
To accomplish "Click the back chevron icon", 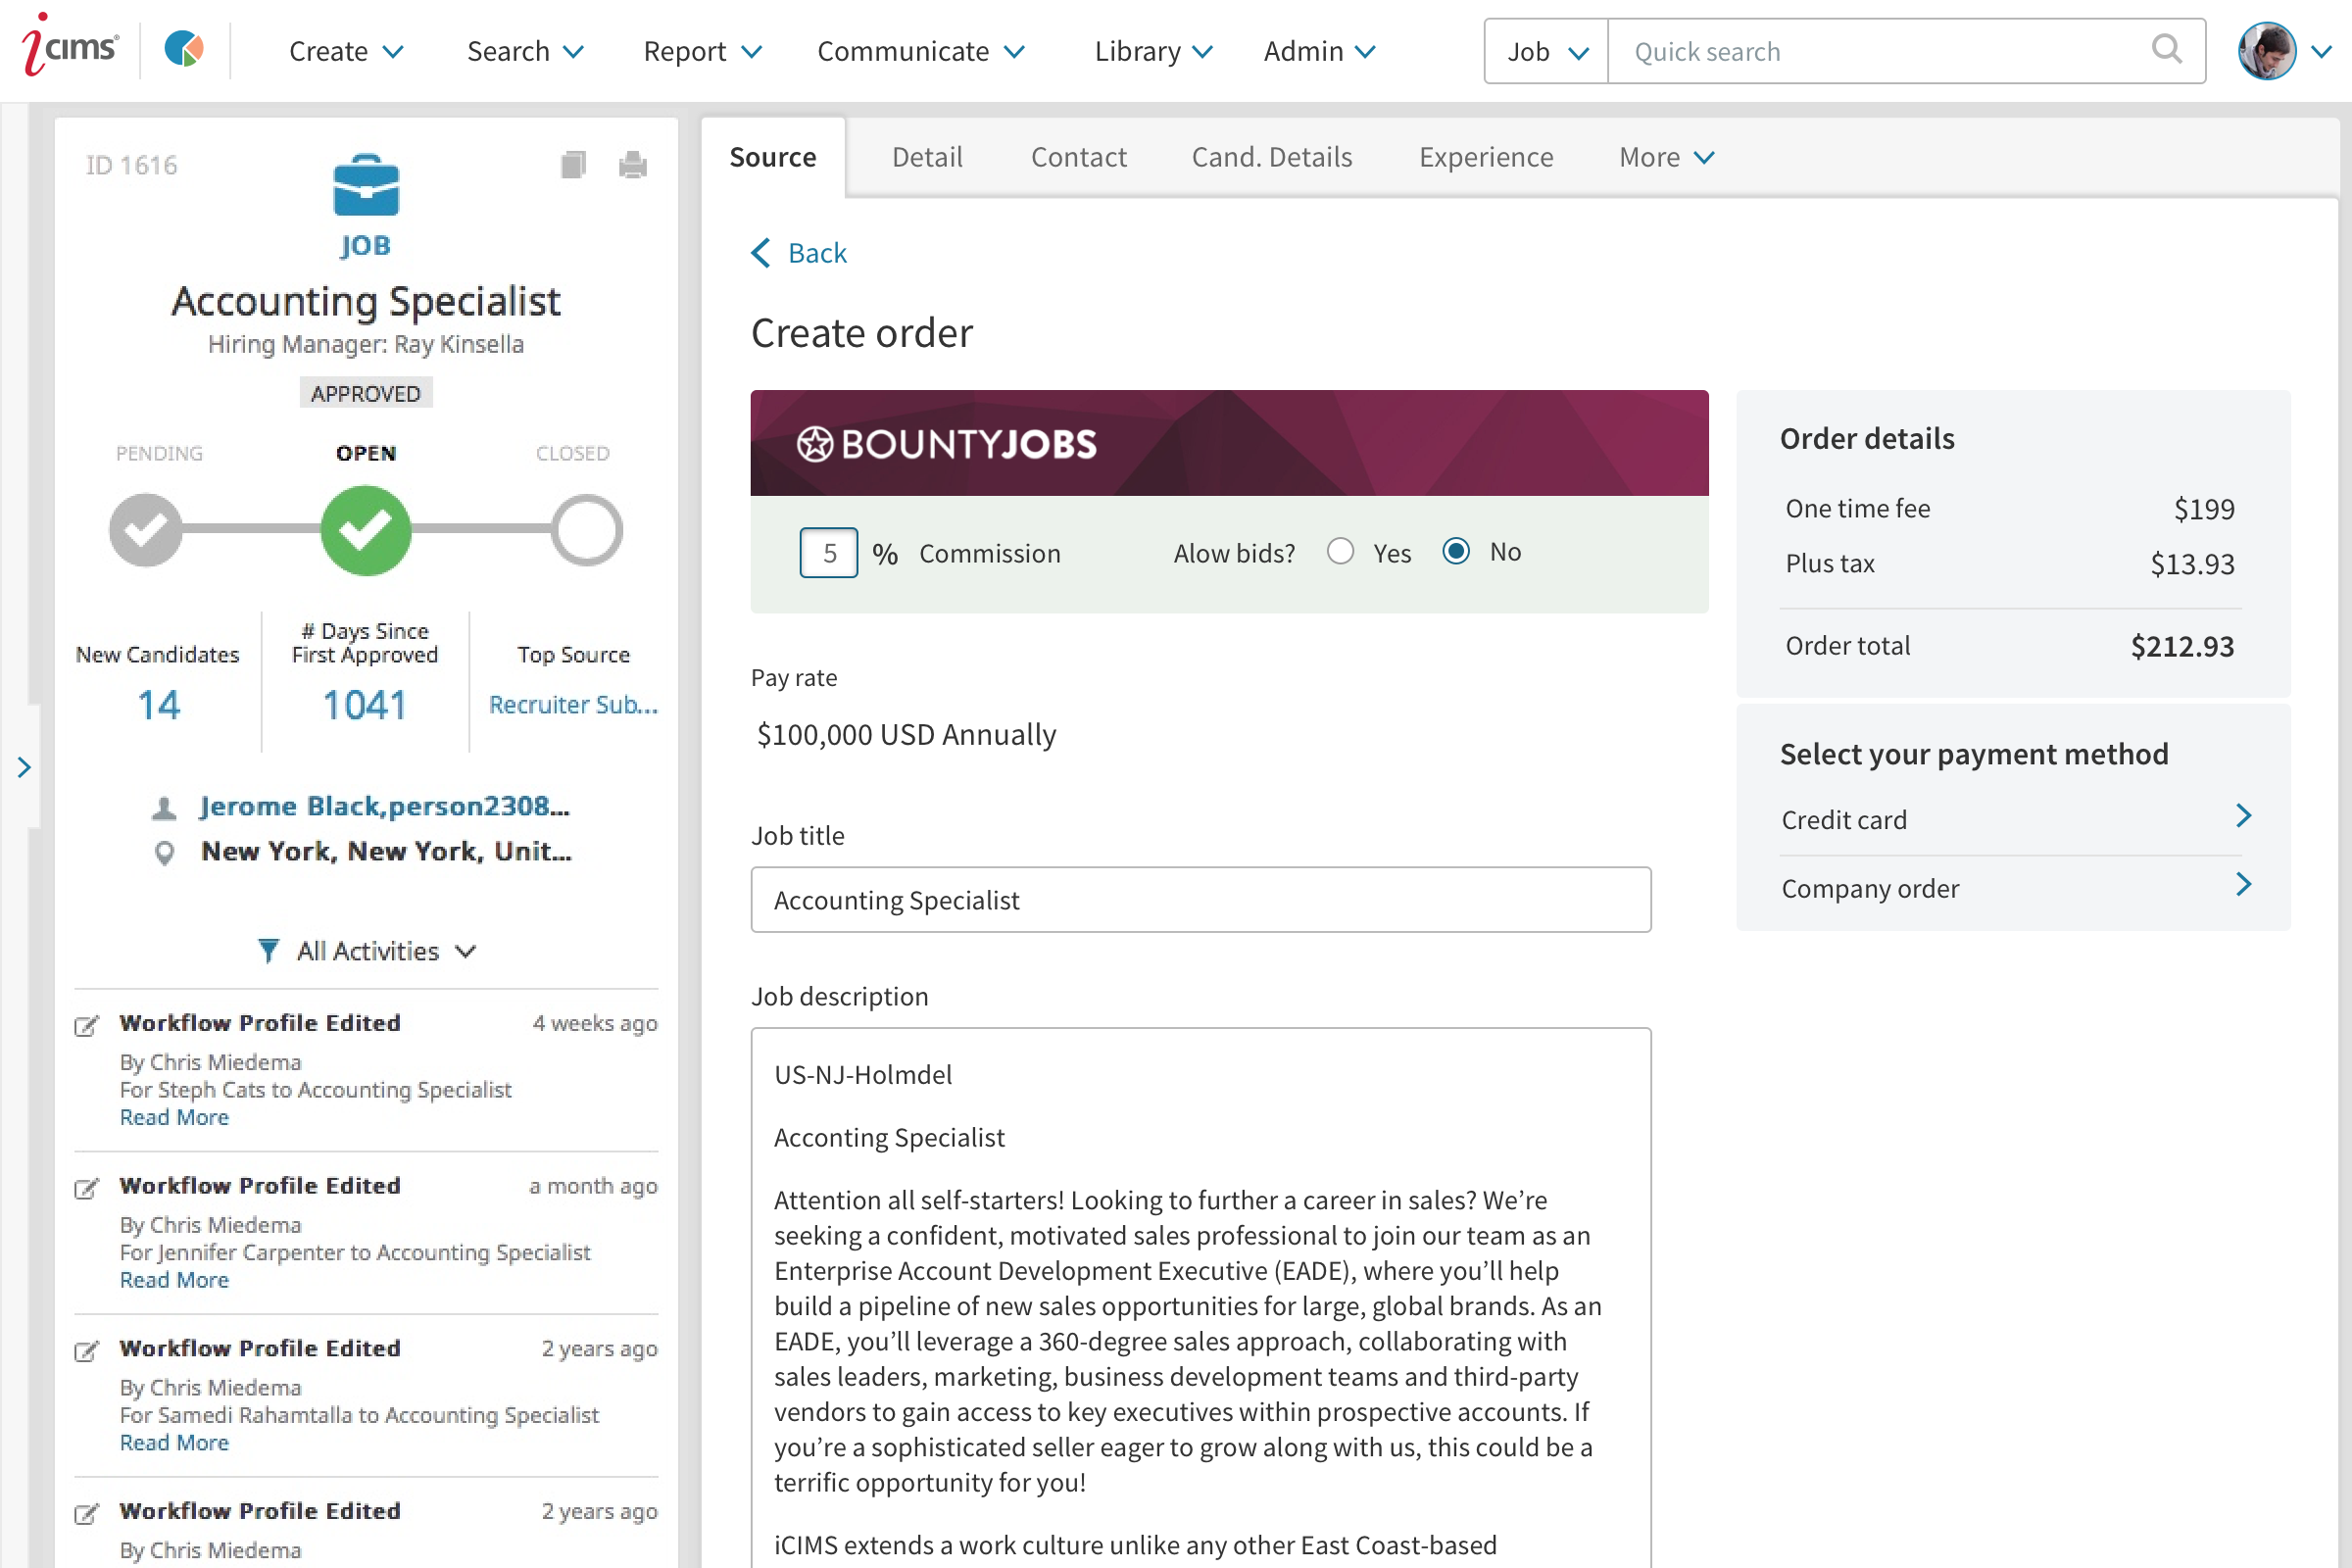I will click(761, 253).
